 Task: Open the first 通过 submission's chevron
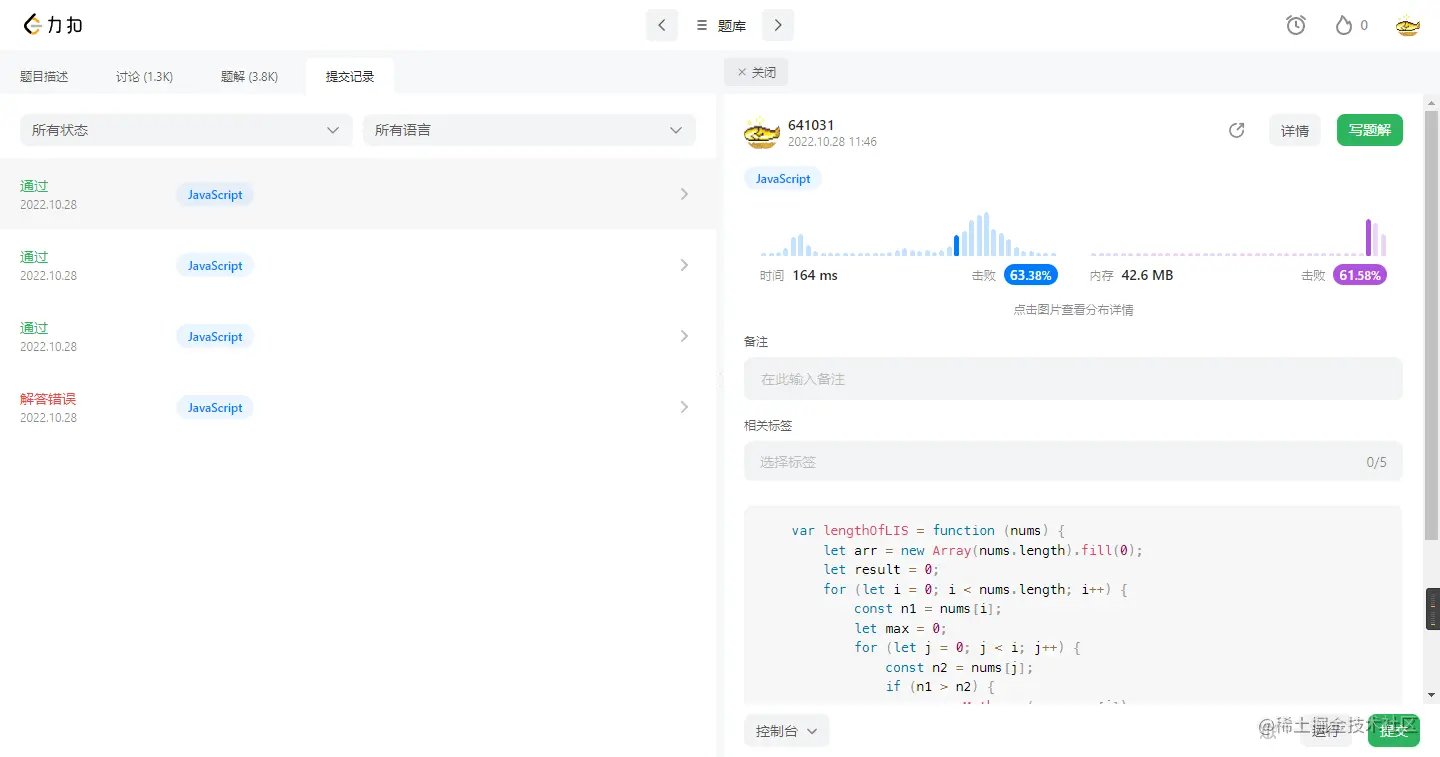[684, 194]
